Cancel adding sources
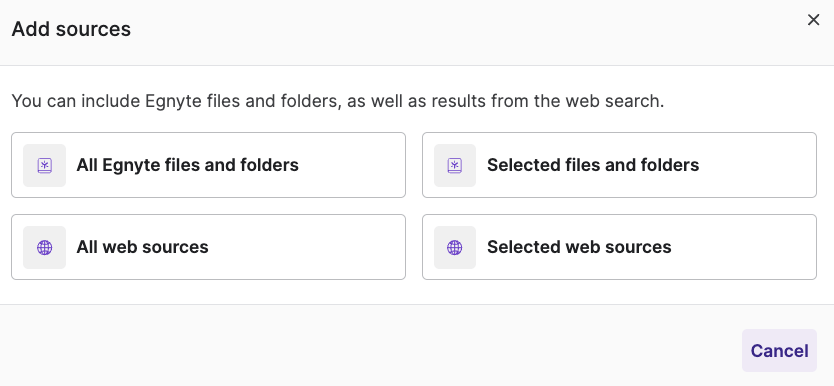The height and width of the screenshot is (386, 834). click(x=779, y=350)
